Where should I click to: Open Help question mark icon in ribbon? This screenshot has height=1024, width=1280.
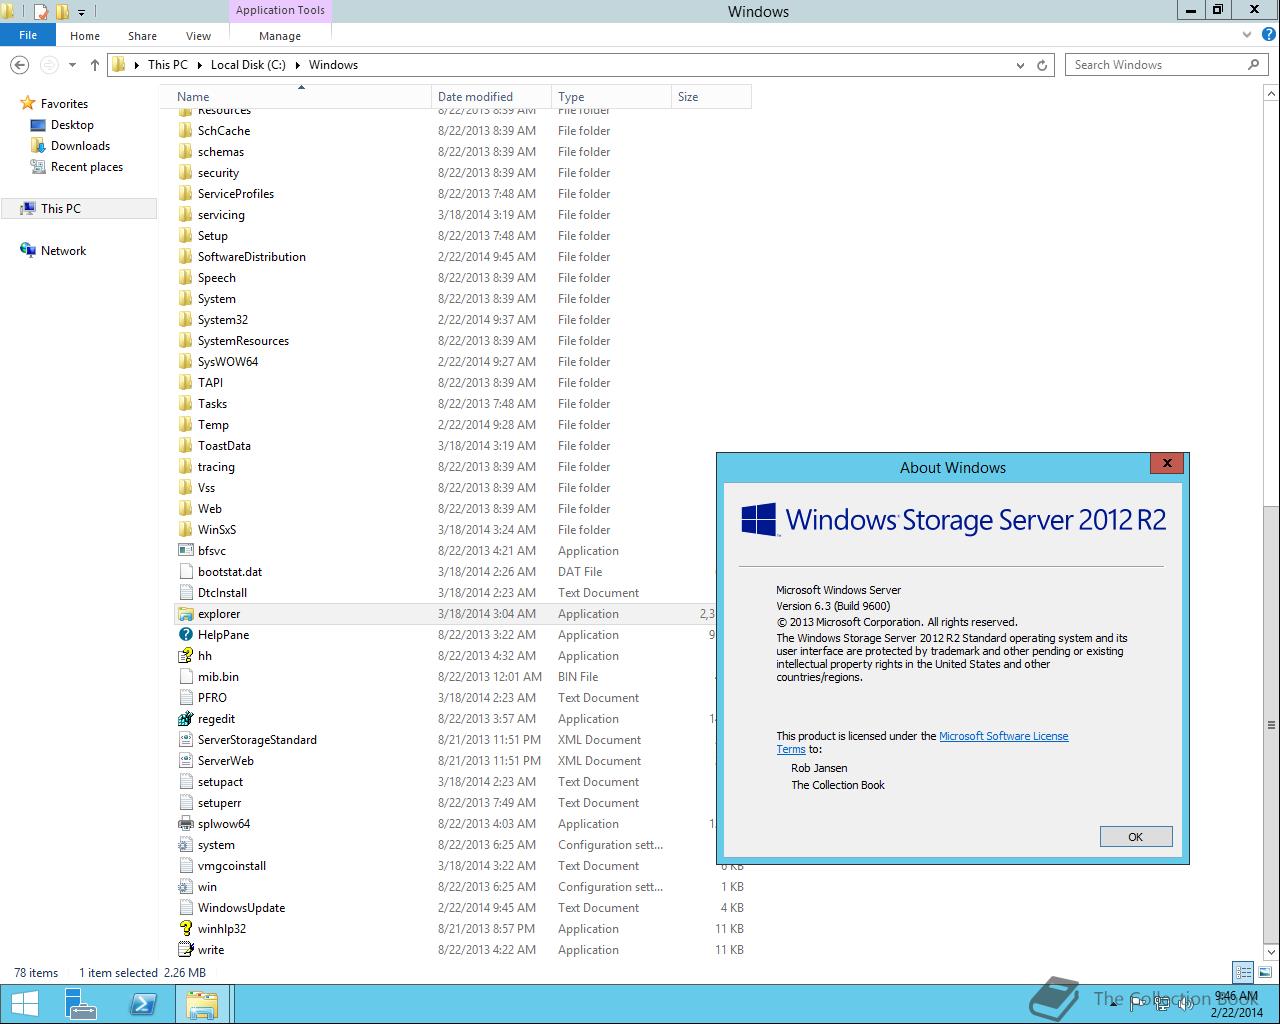click(1267, 35)
